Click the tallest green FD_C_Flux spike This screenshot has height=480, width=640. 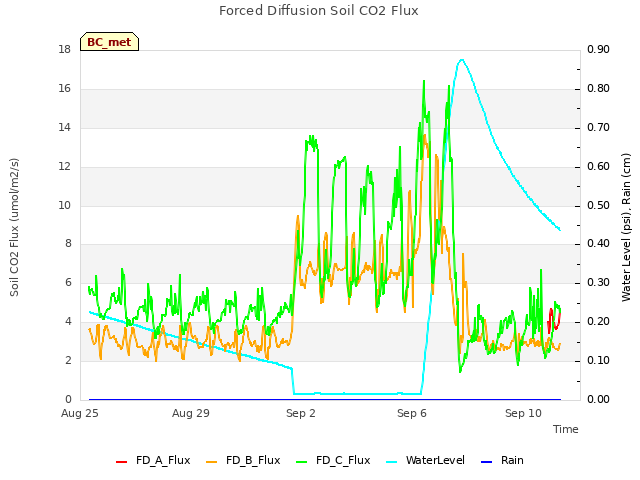pos(424,82)
